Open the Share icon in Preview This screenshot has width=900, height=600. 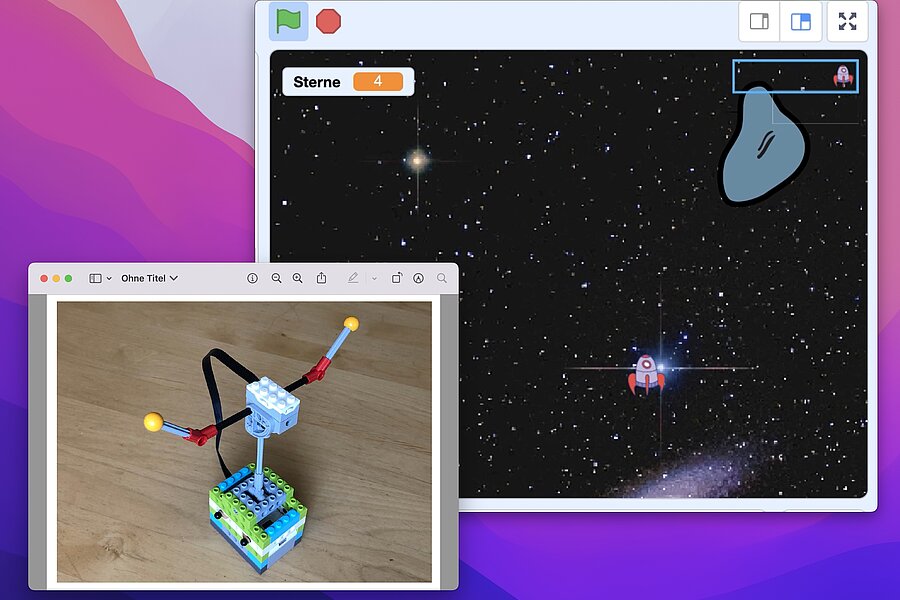(x=321, y=278)
